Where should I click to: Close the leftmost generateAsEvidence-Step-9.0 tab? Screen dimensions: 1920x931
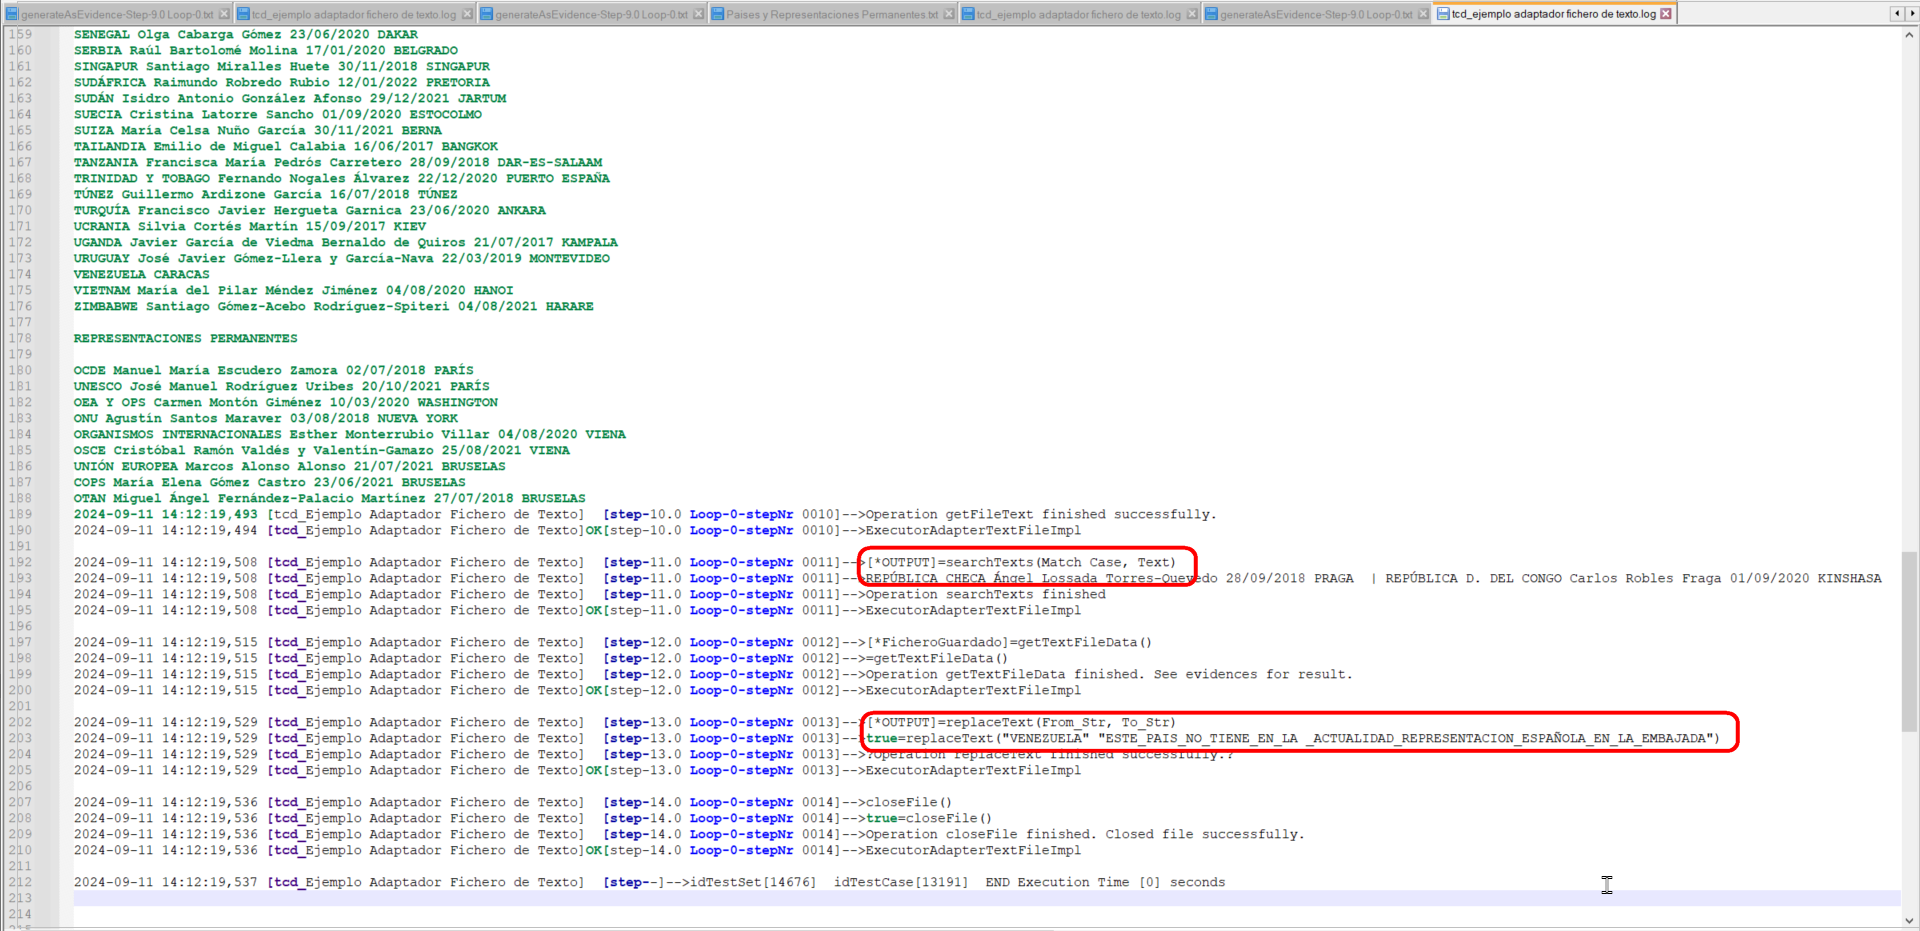(224, 14)
